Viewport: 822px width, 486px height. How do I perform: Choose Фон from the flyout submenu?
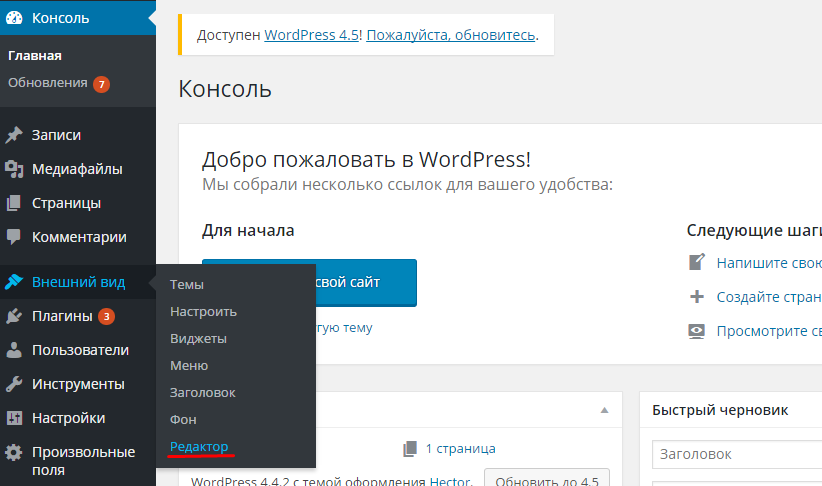click(x=183, y=420)
